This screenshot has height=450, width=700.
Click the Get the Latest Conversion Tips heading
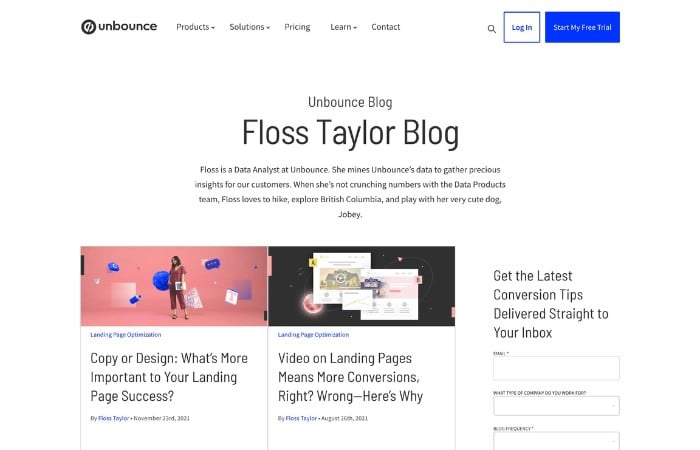[551, 304]
